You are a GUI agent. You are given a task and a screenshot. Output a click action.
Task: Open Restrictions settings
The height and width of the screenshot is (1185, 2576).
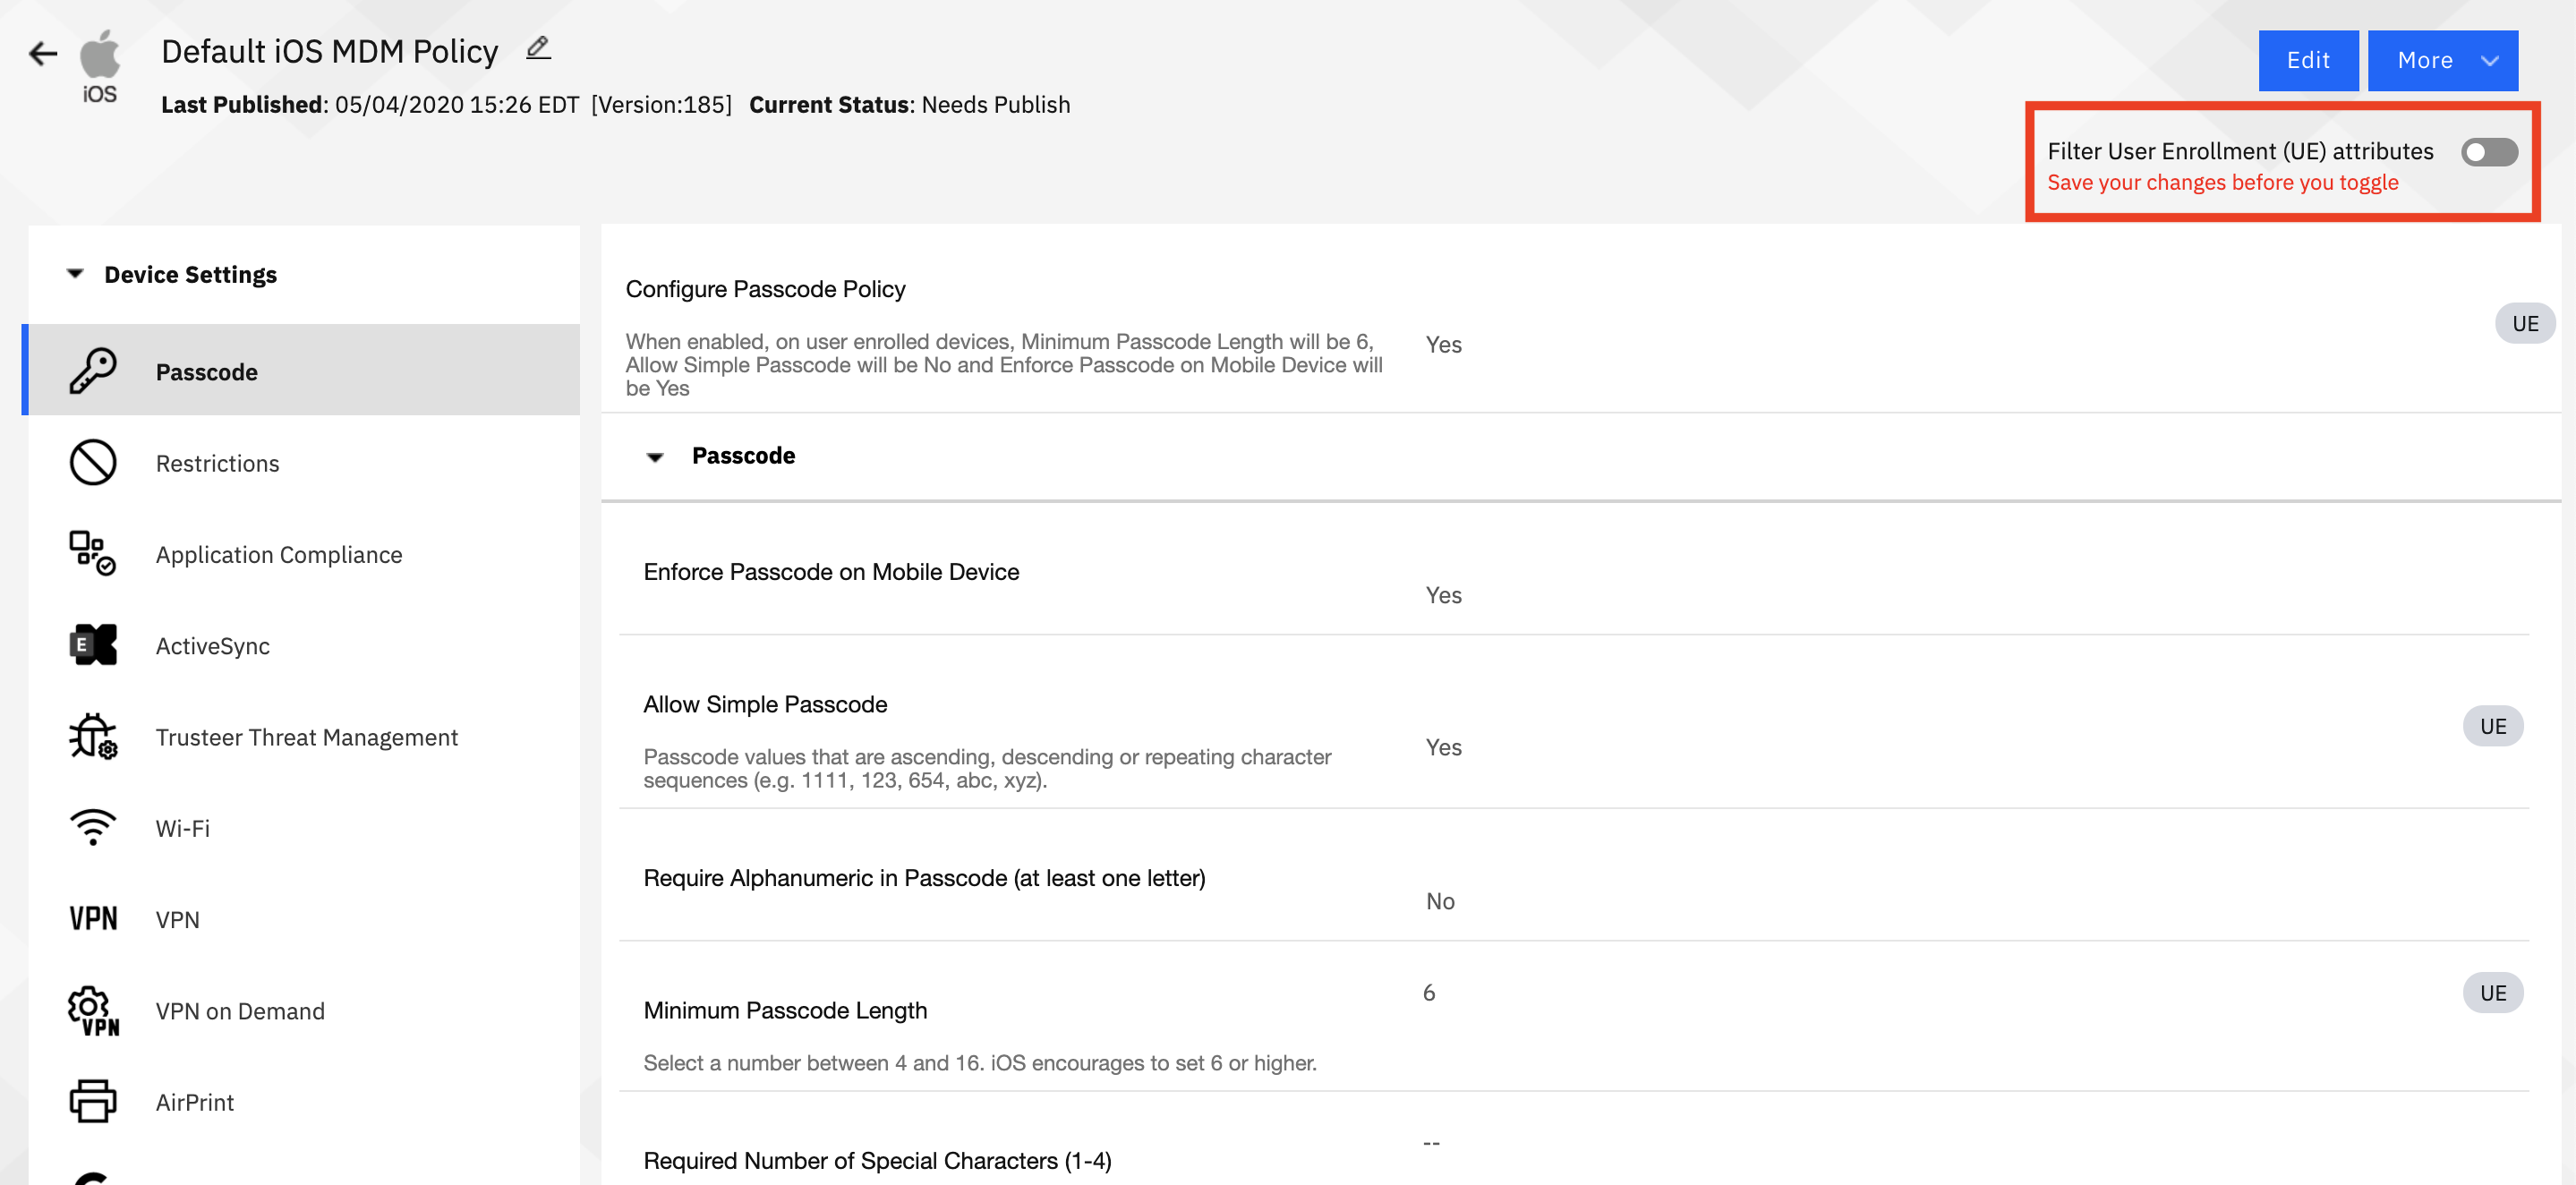(x=303, y=463)
